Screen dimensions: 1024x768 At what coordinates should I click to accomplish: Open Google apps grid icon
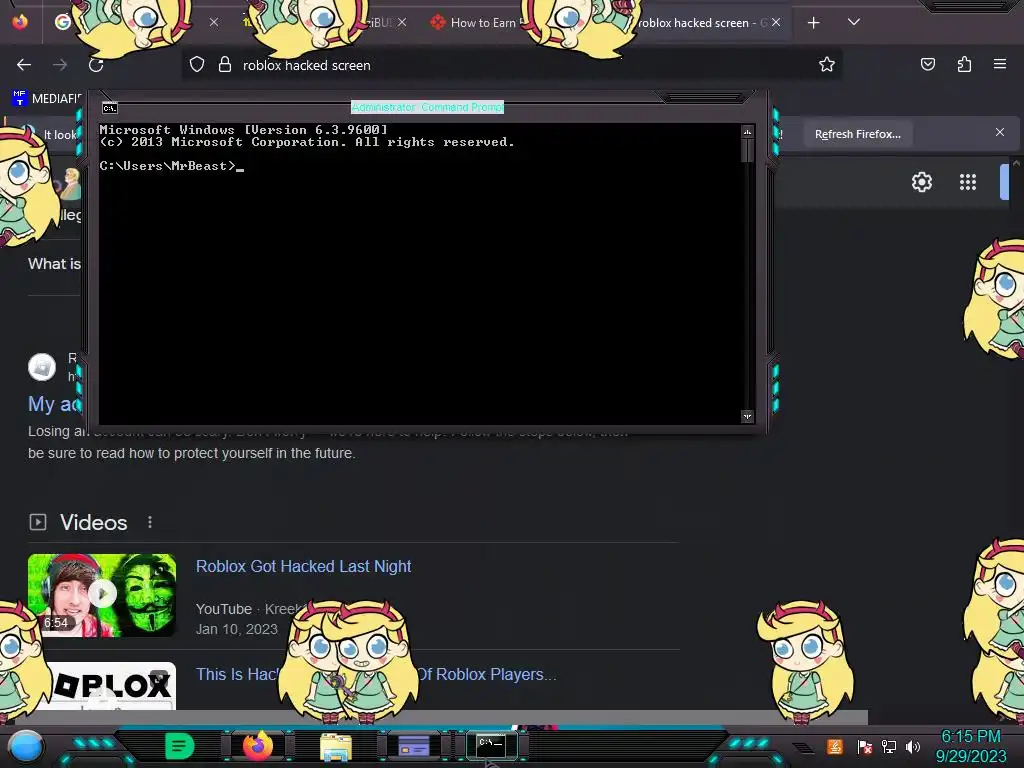pyautogui.click(x=968, y=182)
